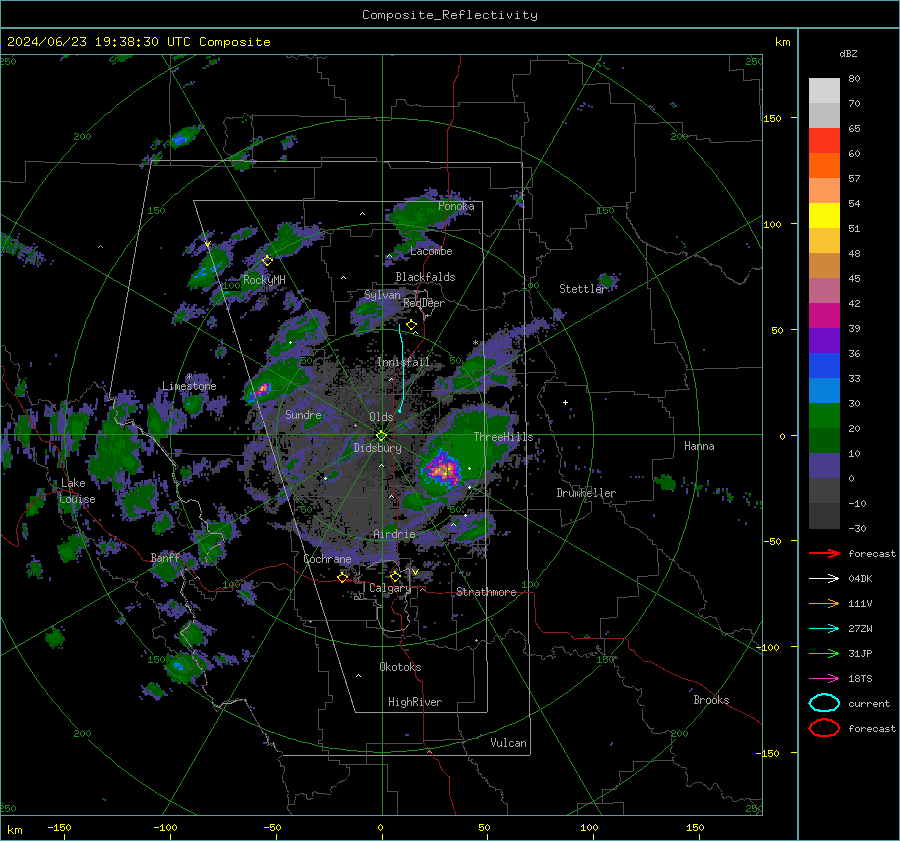Click the RockyMH town label
900x841 pixels.
264,280
